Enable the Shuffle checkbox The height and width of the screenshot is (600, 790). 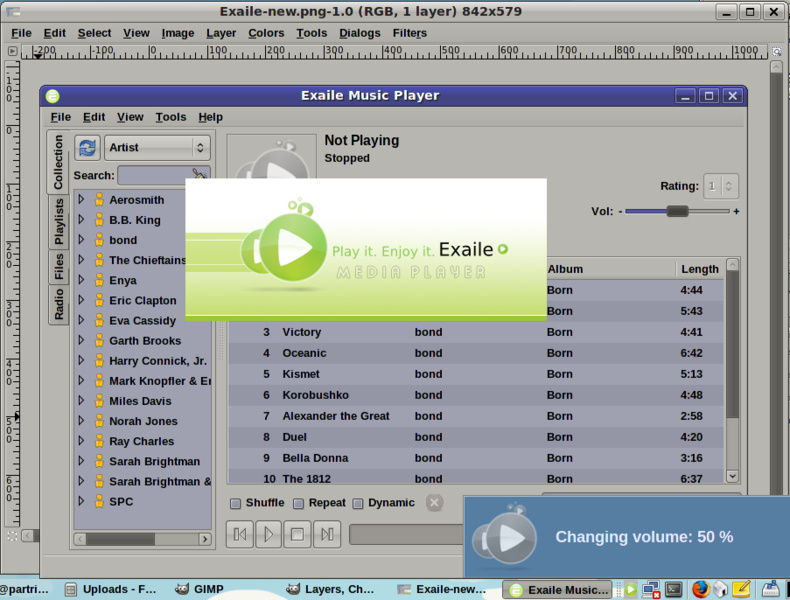(235, 503)
